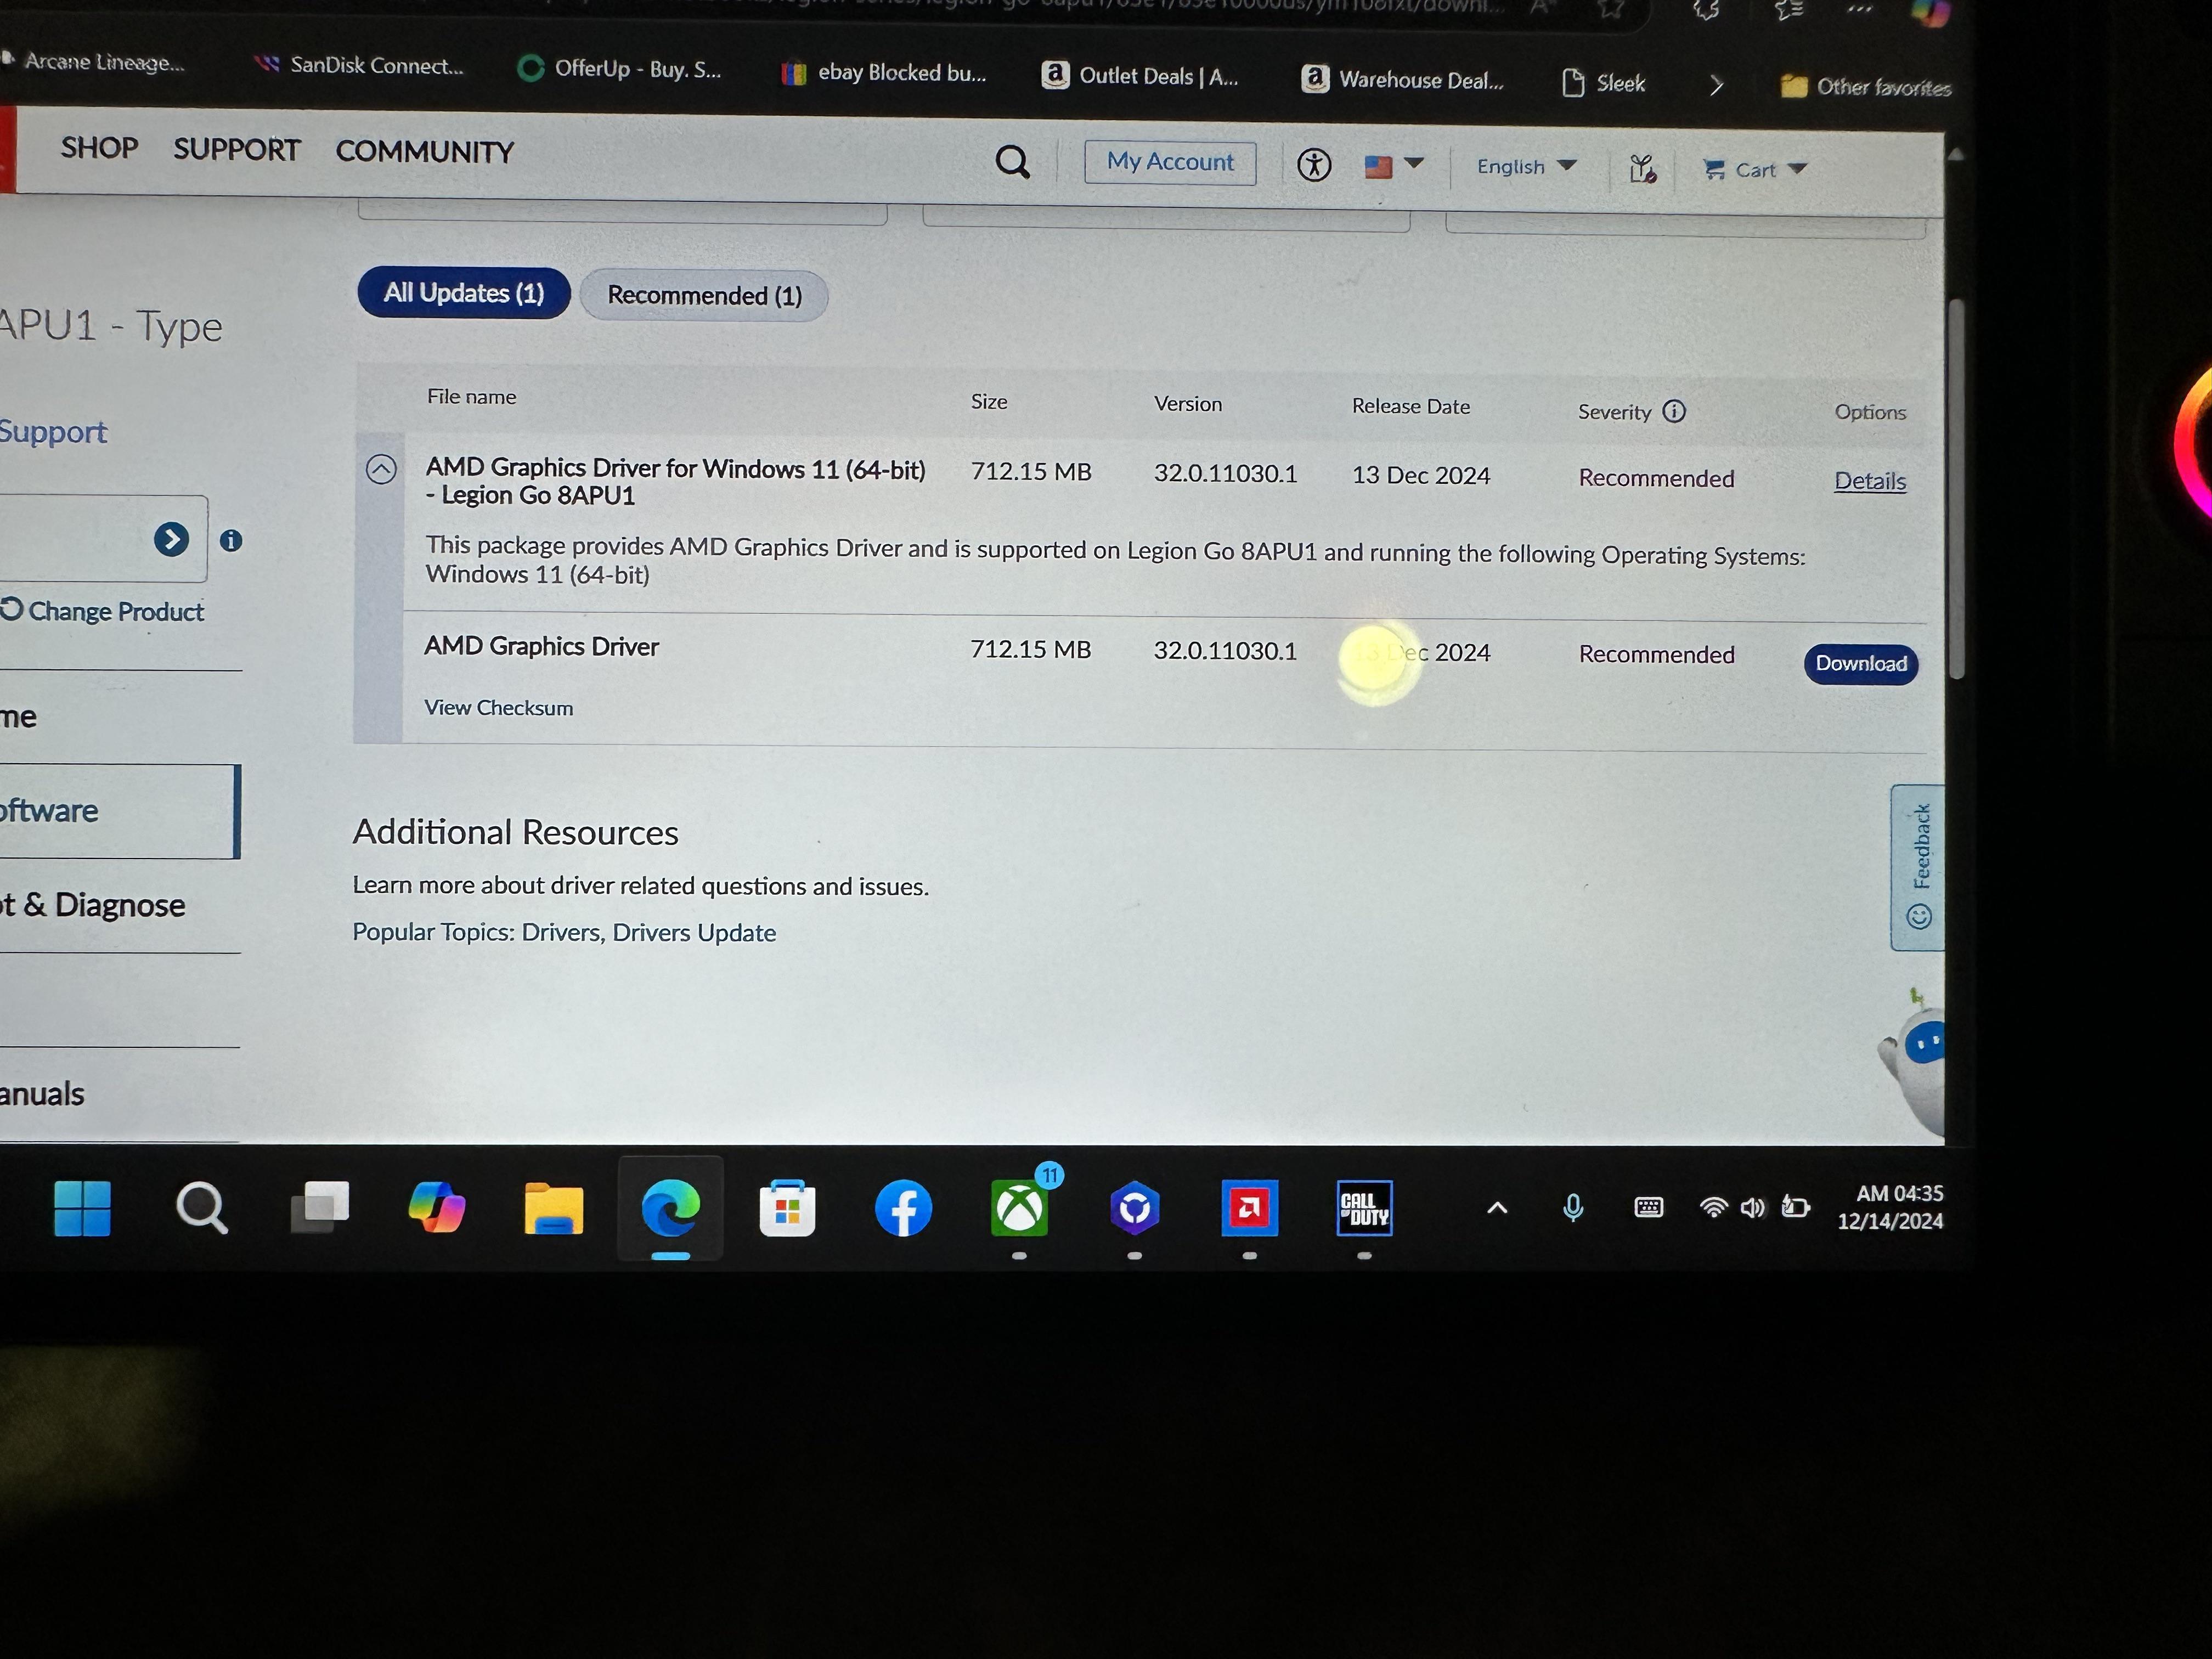This screenshot has height=1659, width=2212.
Task: Open the clock and date panel
Action: (1890, 1207)
